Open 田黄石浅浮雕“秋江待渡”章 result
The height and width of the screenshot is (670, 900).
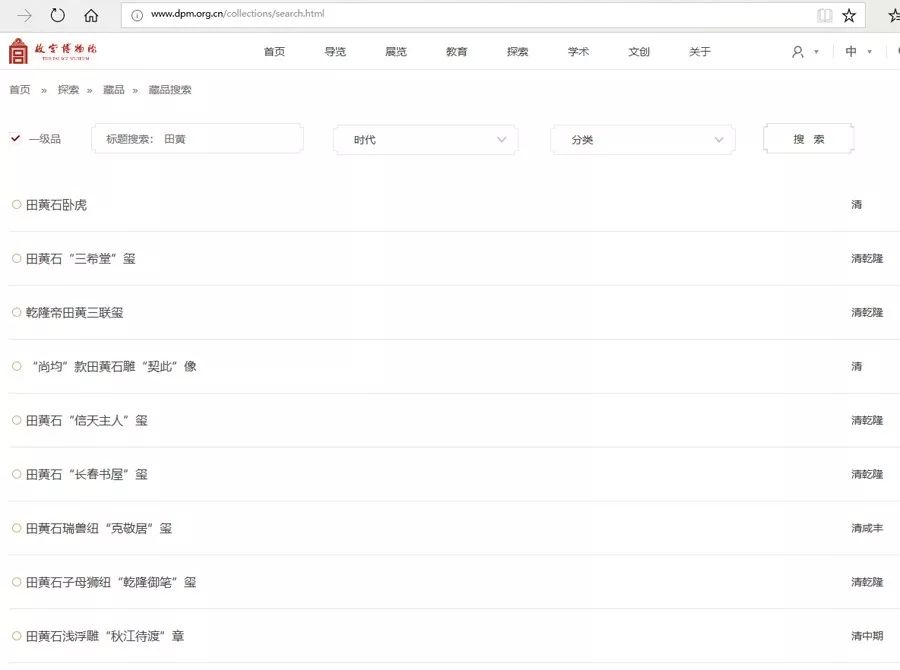tap(105, 636)
